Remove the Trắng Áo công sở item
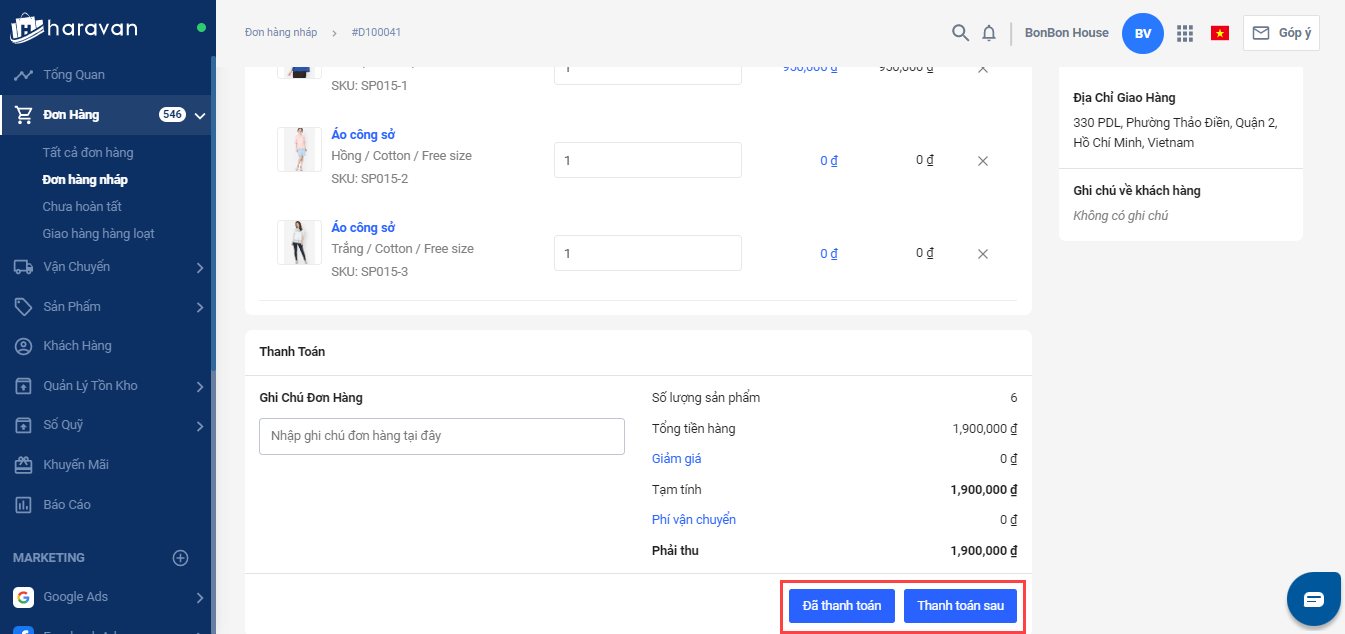The width and height of the screenshot is (1345, 634). point(982,254)
